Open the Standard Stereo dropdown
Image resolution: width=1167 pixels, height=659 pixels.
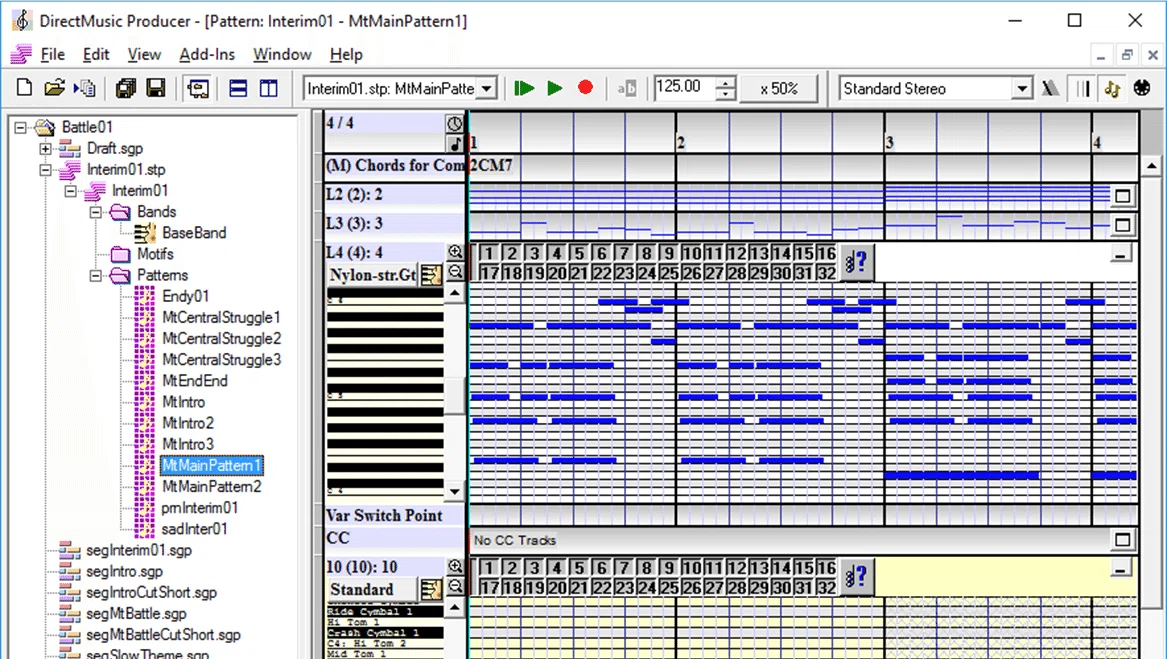point(1023,89)
